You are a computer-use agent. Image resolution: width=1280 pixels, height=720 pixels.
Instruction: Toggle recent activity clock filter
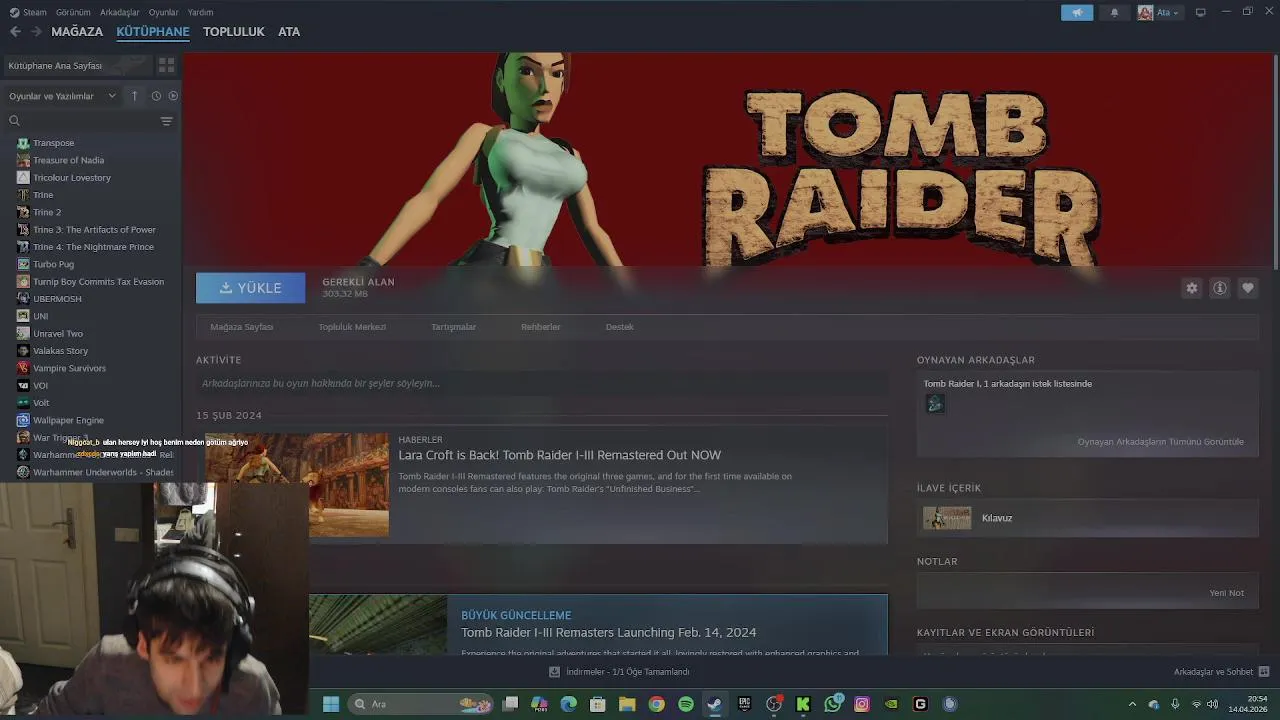click(x=156, y=96)
